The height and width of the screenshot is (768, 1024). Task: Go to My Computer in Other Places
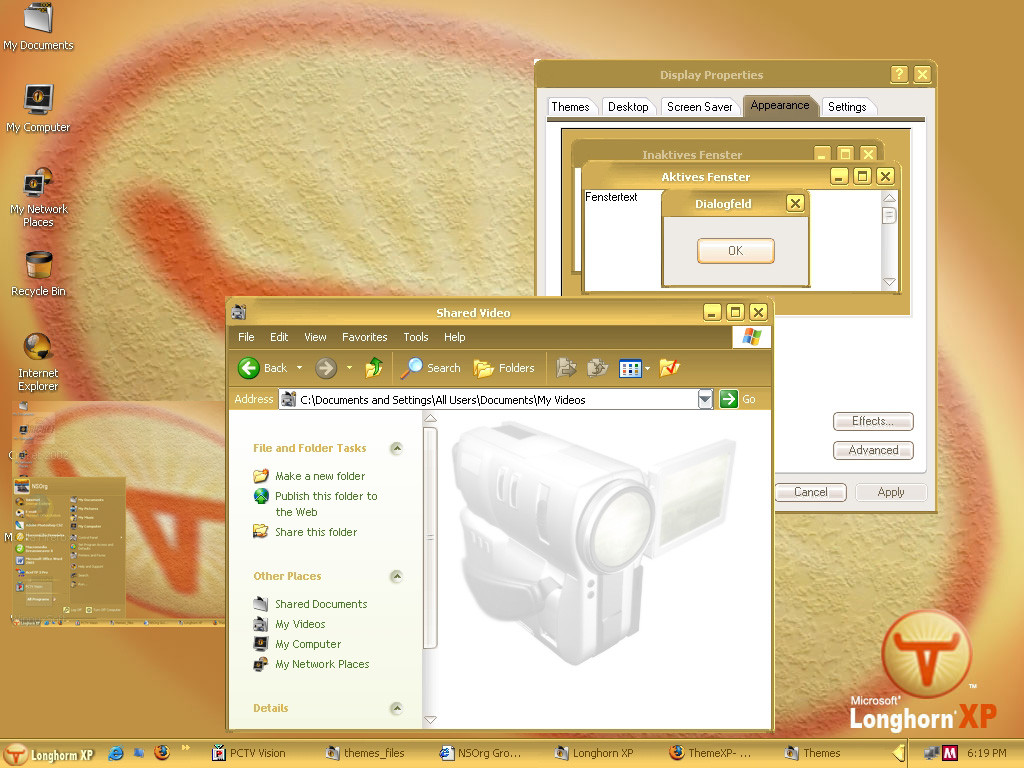click(308, 644)
